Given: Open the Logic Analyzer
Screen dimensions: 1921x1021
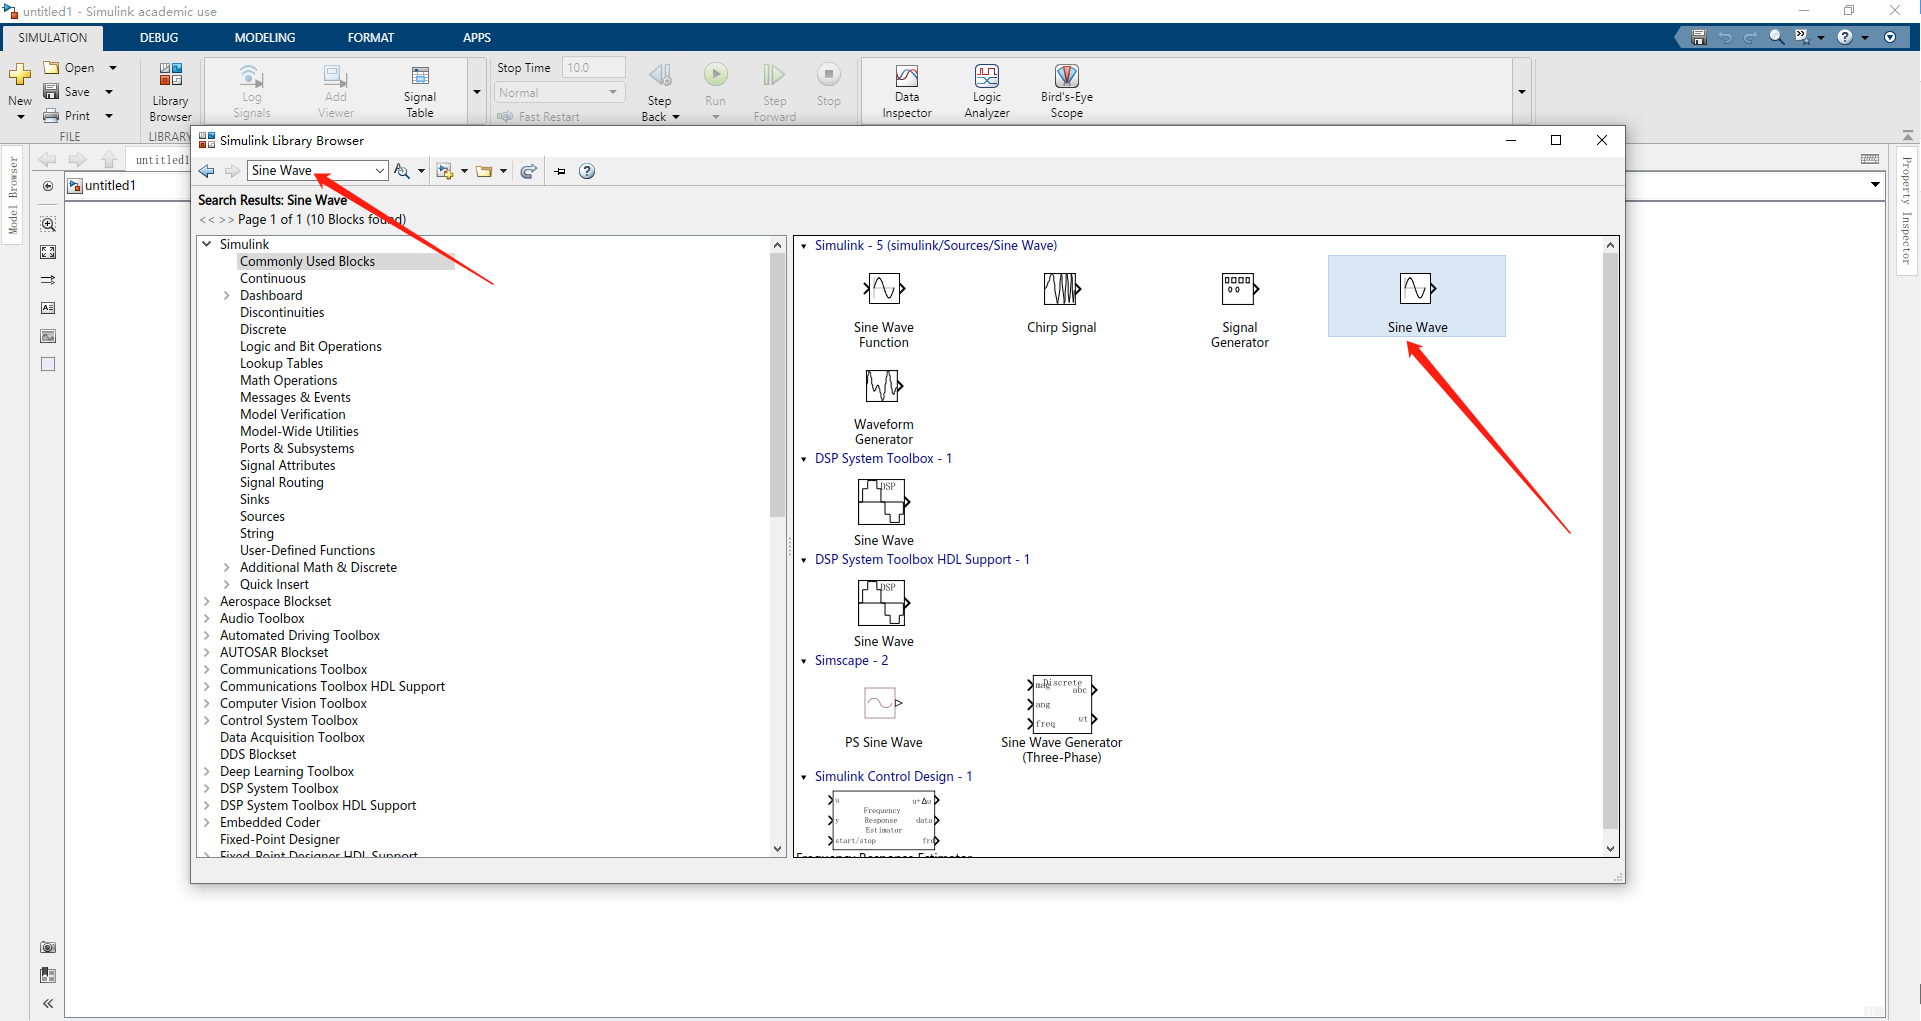Looking at the screenshot, I should click(986, 90).
